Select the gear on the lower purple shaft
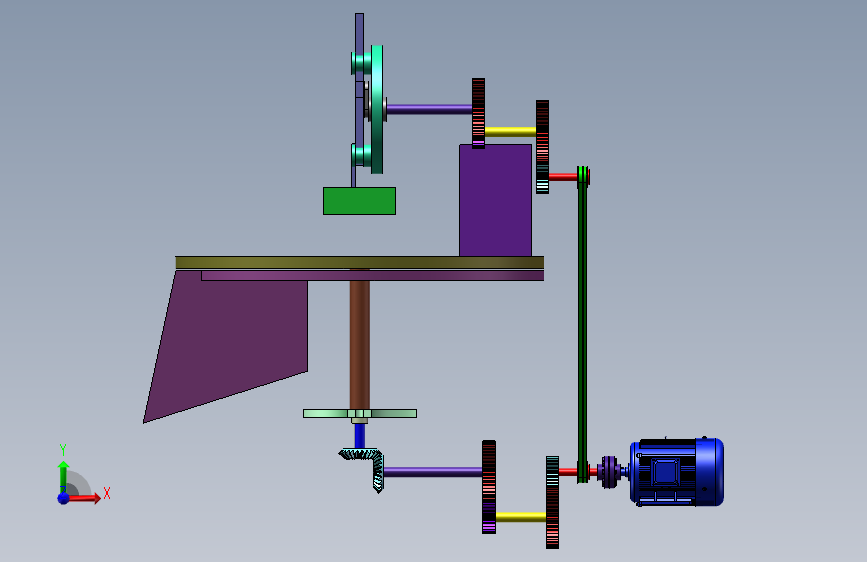The height and width of the screenshot is (562, 867). pyautogui.click(x=489, y=487)
